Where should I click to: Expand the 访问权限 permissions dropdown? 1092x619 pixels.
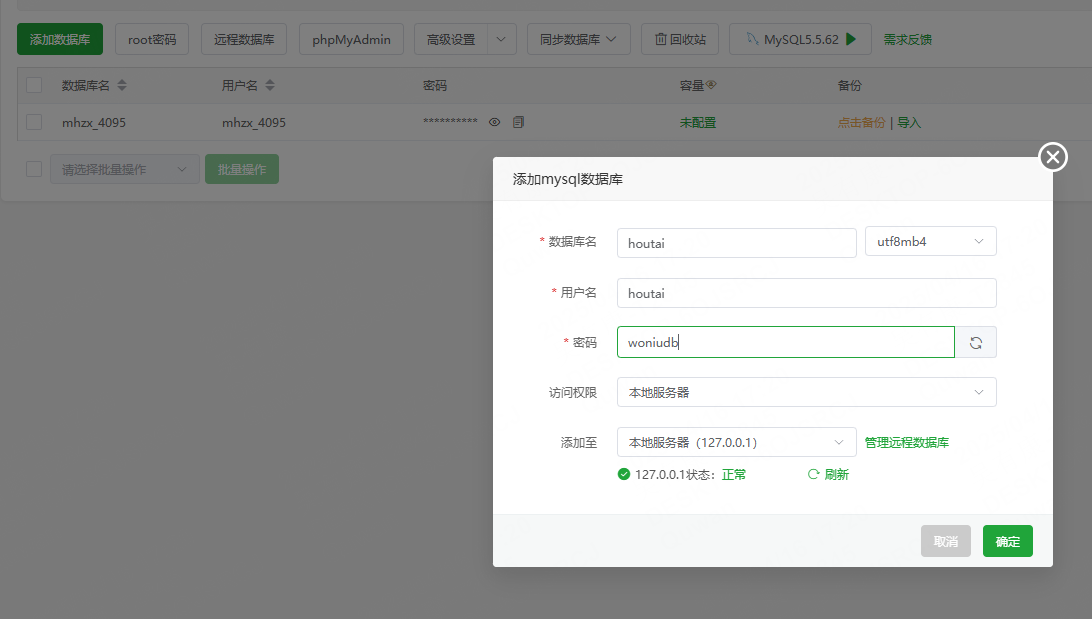(805, 392)
